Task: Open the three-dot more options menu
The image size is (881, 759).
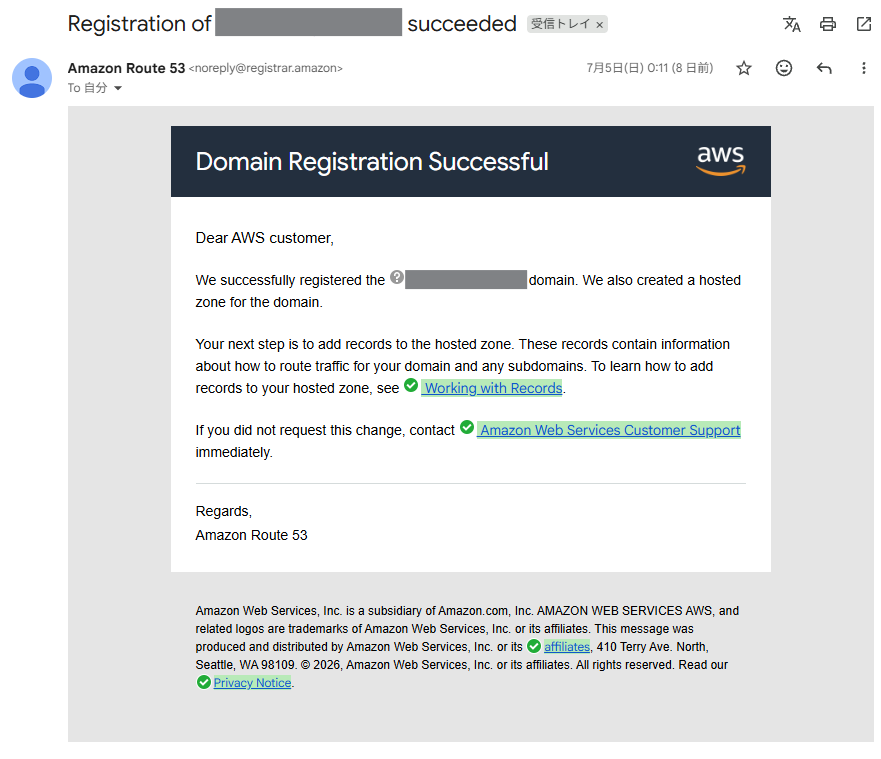Action: pyautogui.click(x=864, y=68)
